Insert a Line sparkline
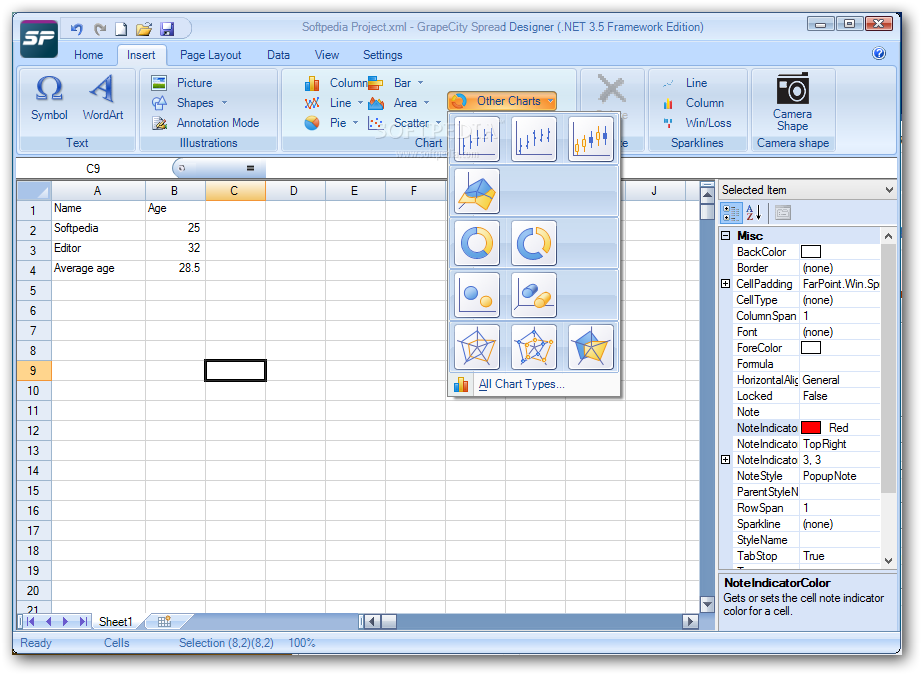This screenshot has width=922, height=675. pyautogui.click(x=686, y=83)
